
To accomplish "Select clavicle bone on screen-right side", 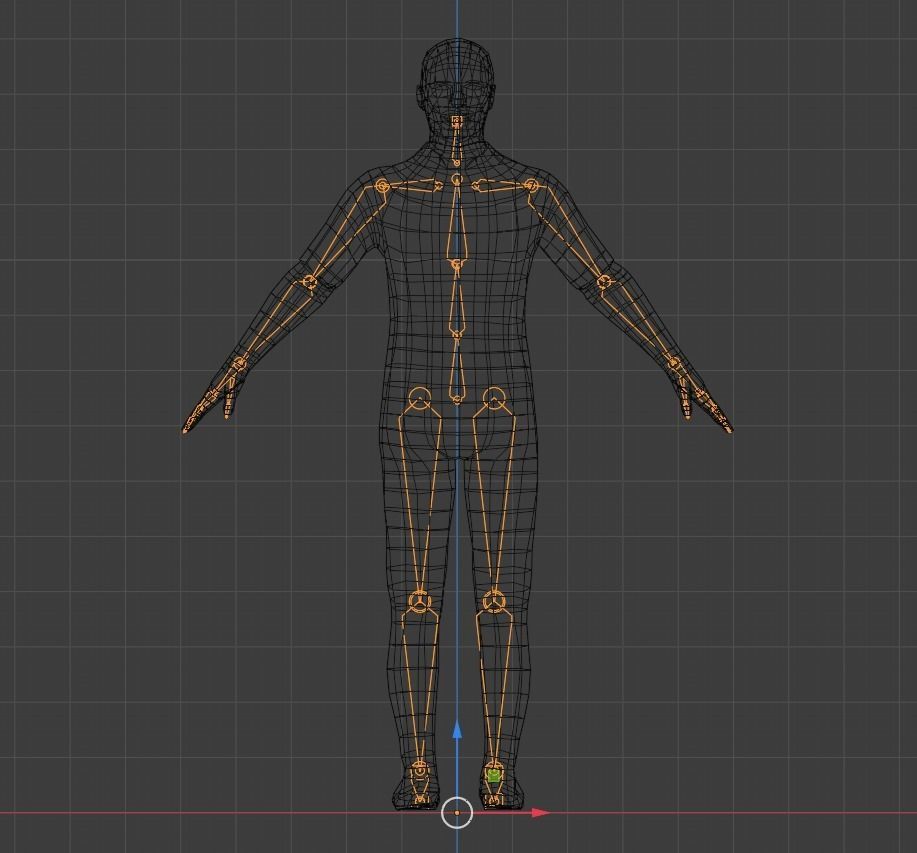I will [x=501, y=185].
